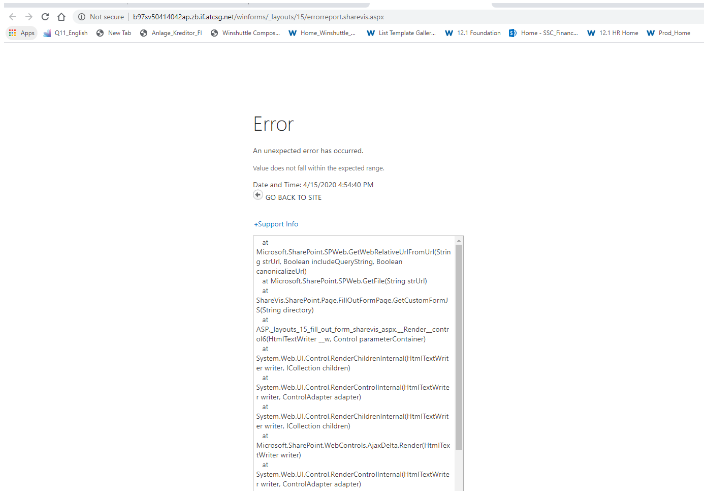
Task: Go to the browser home page
Action: point(62,17)
